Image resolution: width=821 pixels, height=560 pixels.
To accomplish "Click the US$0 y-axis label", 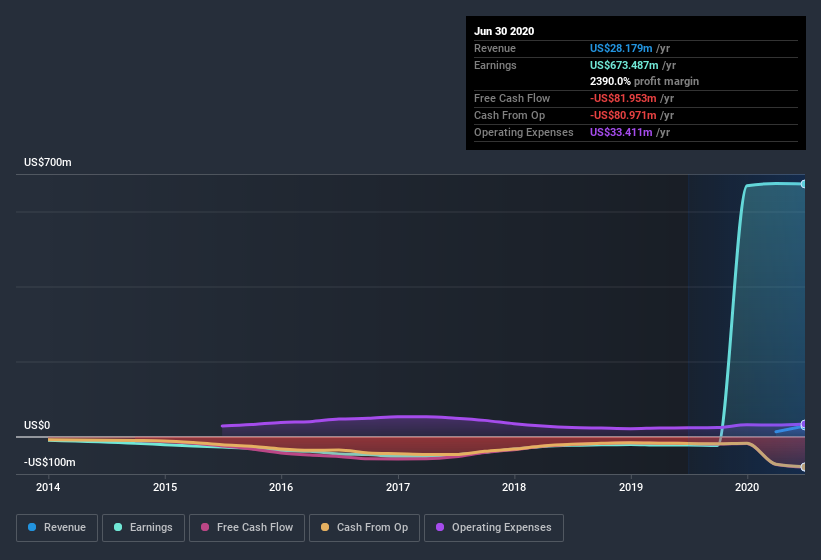I will (x=37, y=425).
